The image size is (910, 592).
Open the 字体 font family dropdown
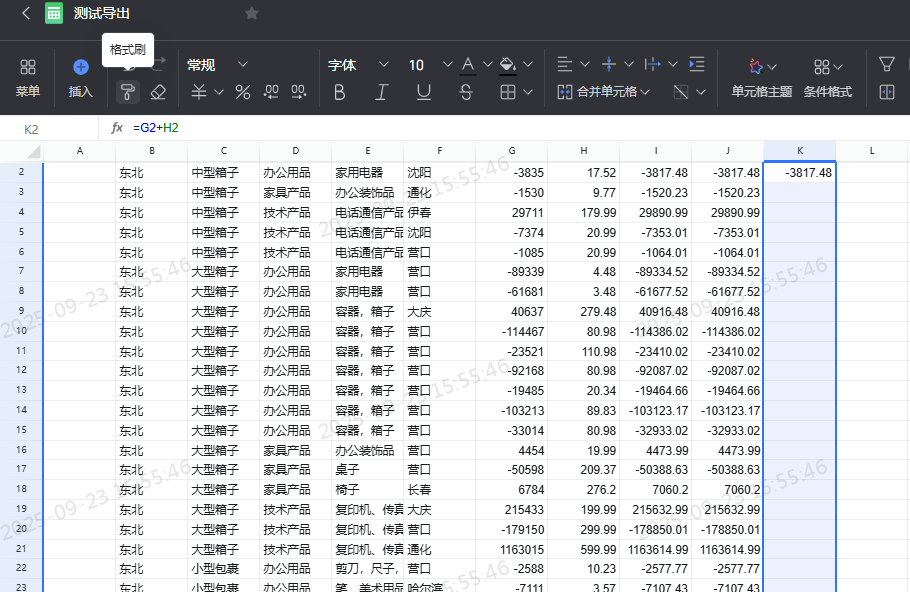tap(358, 64)
